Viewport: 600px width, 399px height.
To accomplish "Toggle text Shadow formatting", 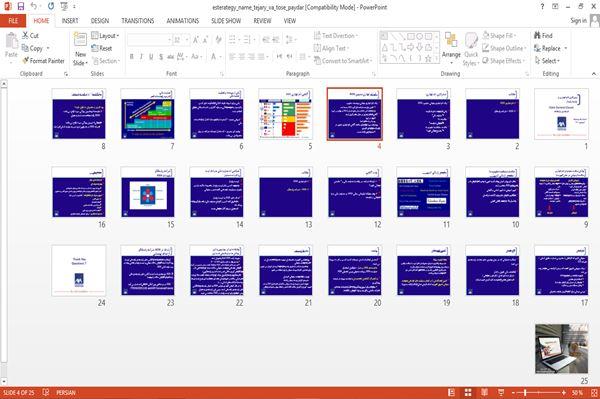I will [x=161, y=57].
